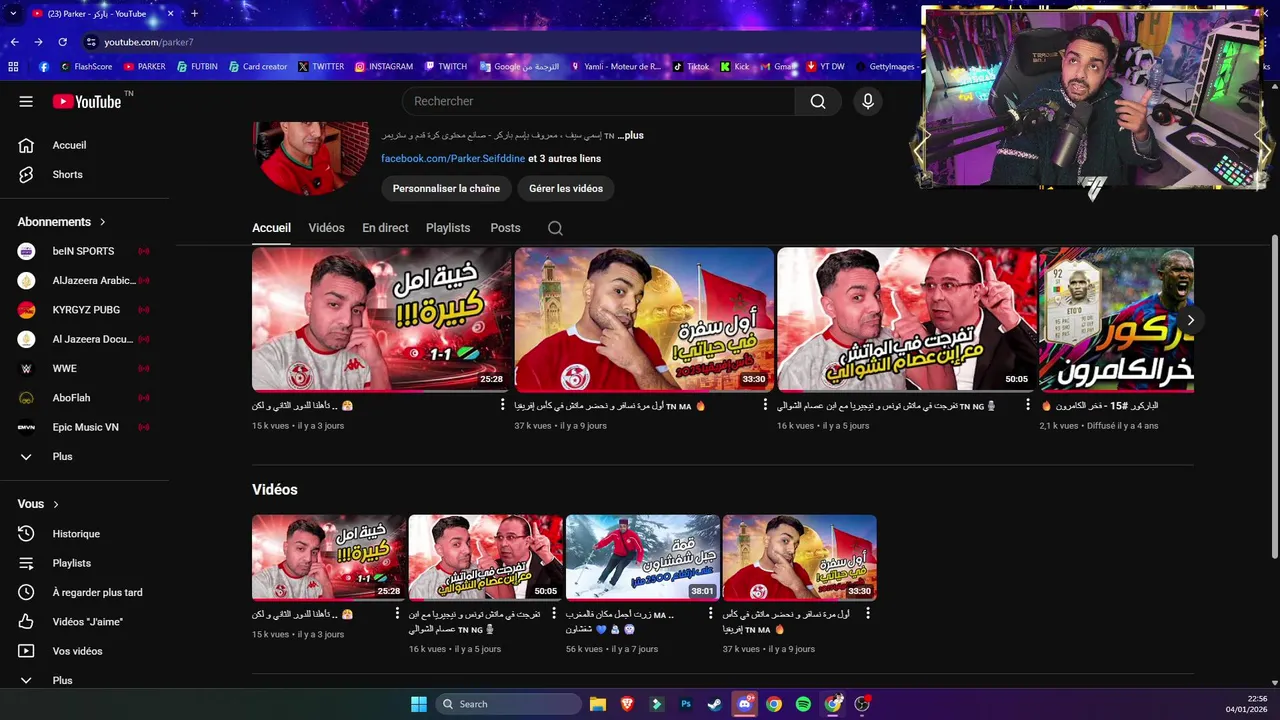Go back with browser back arrow
1280x720 pixels.
click(x=14, y=42)
